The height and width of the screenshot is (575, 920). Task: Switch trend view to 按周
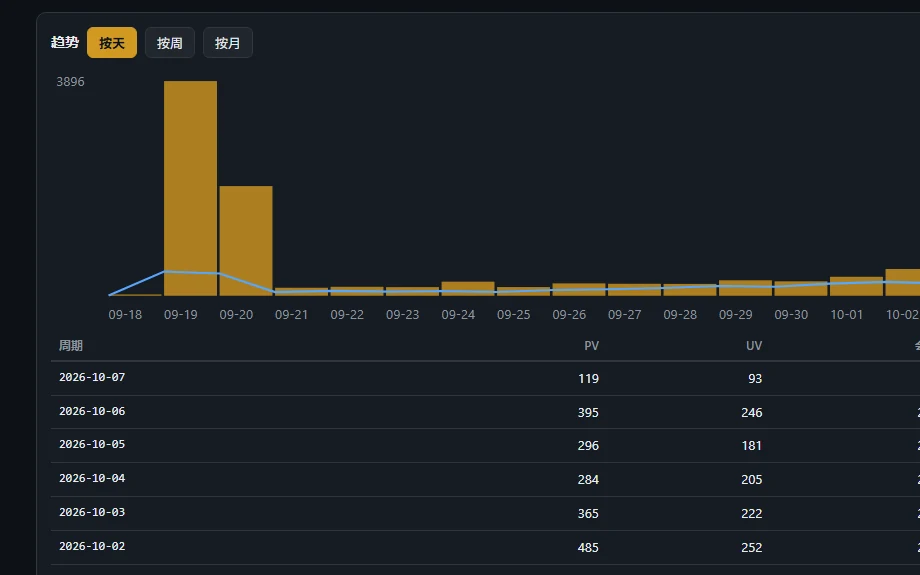click(x=170, y=43)
